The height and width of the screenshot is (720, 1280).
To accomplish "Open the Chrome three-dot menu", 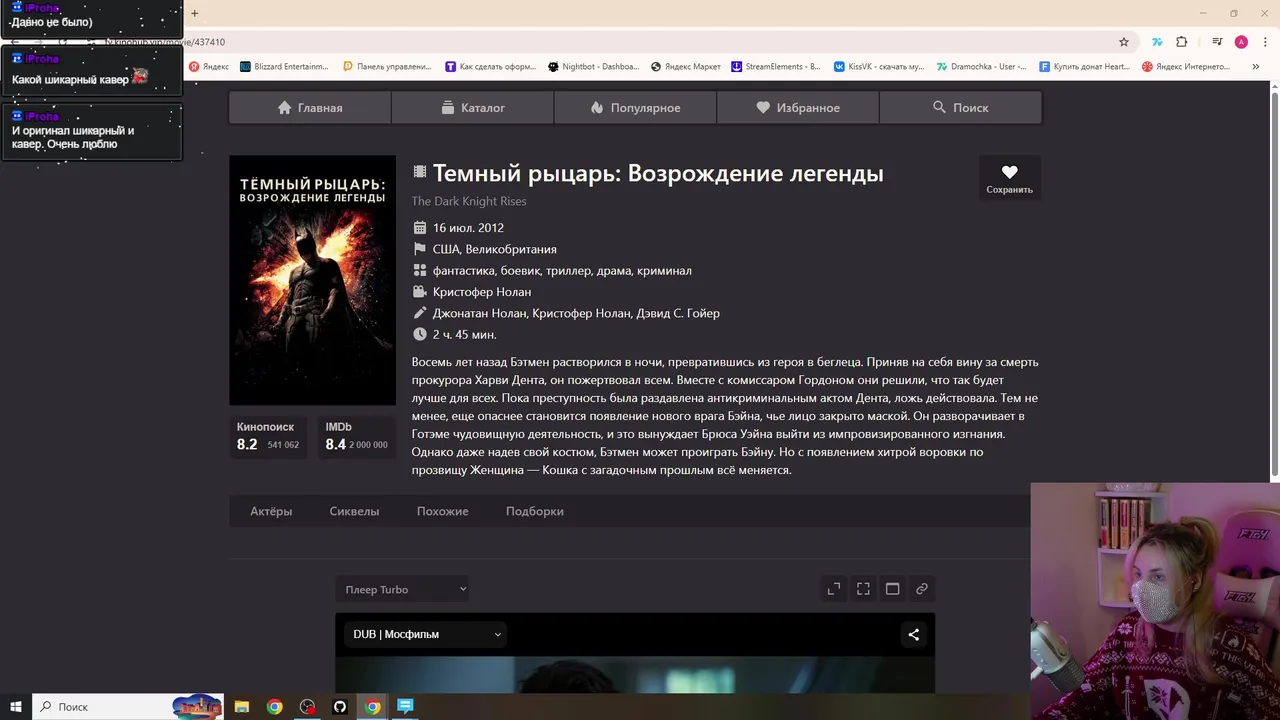I will click(x=1265, y=42).
